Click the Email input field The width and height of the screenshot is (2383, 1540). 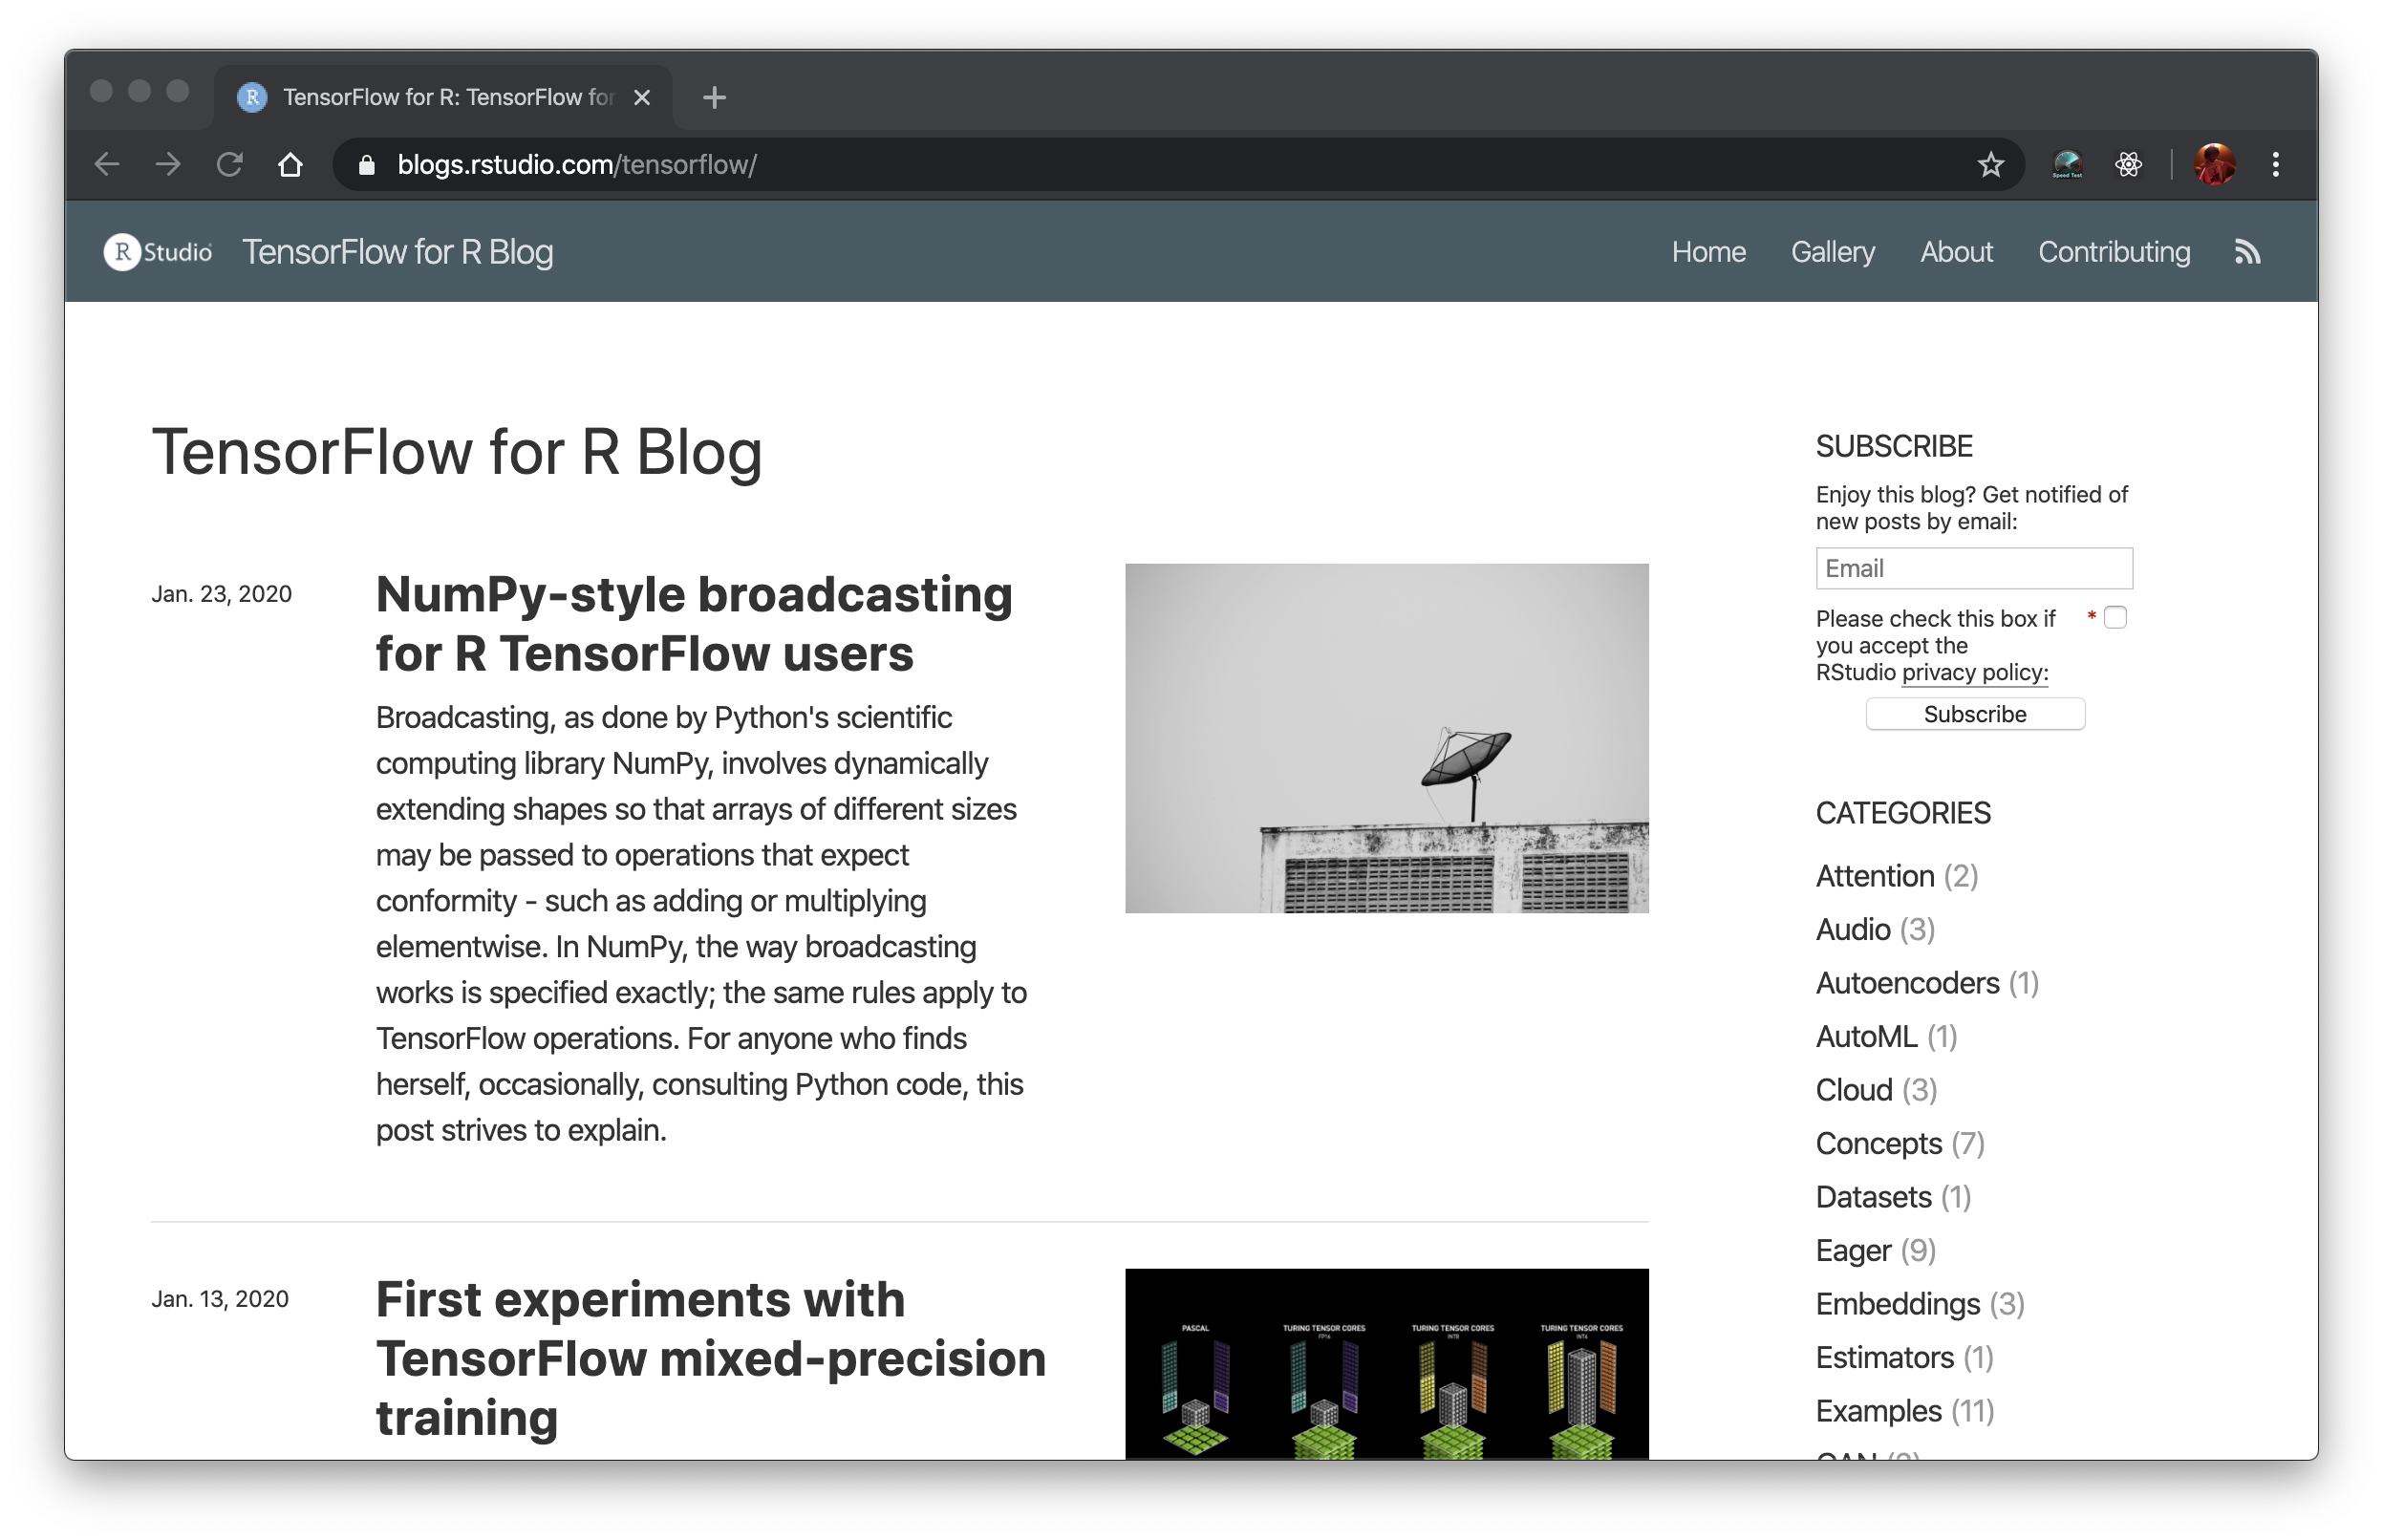click(1974, 569)
